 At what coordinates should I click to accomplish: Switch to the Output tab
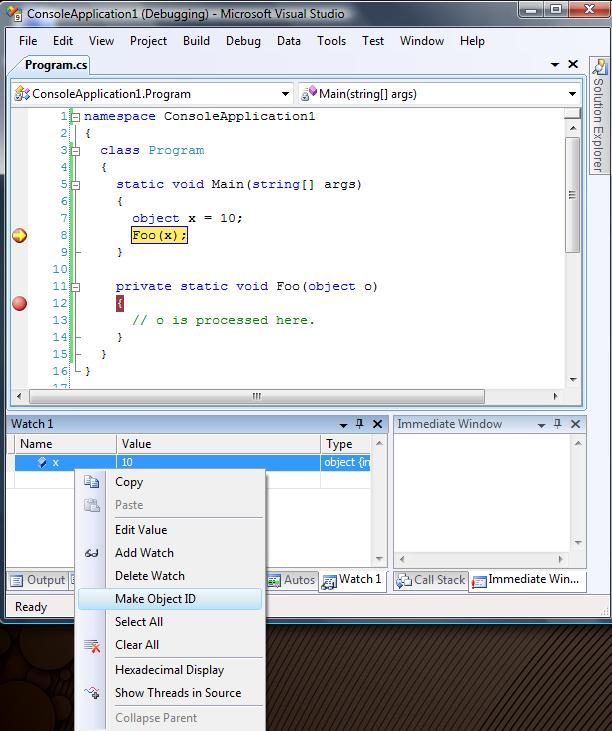coord(38,580)
